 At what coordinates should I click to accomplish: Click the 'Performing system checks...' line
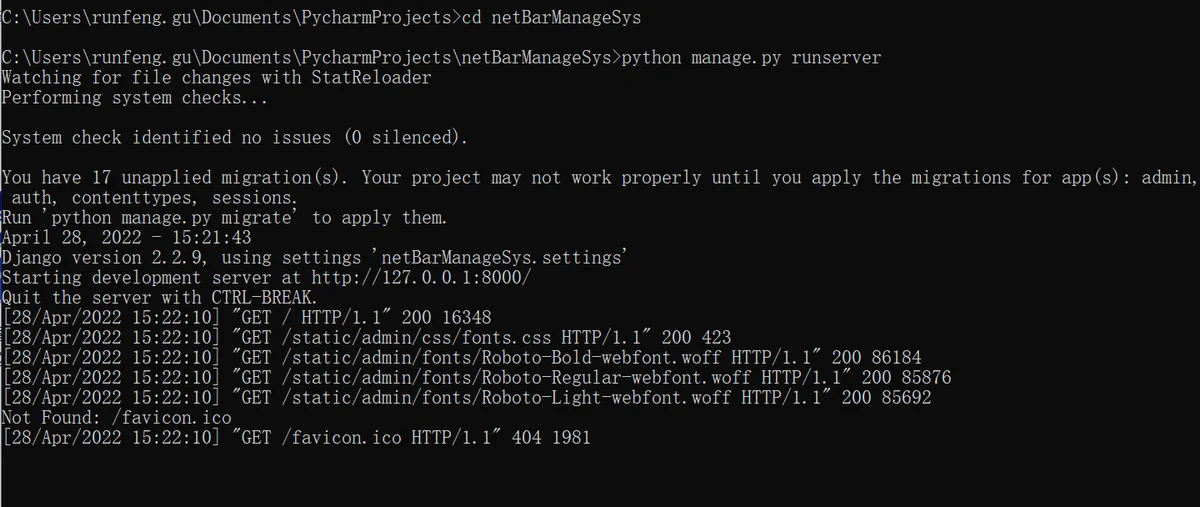[x=136, y=97]
